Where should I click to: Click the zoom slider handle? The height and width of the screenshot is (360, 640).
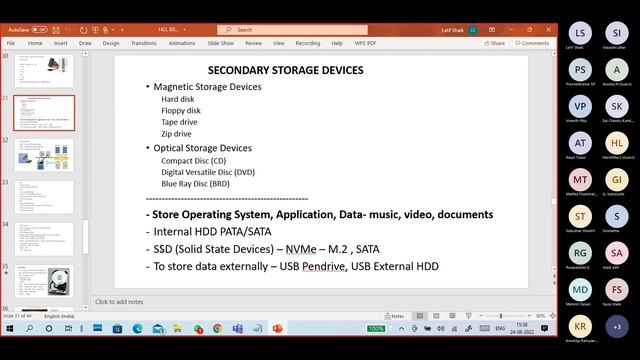click(x=501, y=316)
